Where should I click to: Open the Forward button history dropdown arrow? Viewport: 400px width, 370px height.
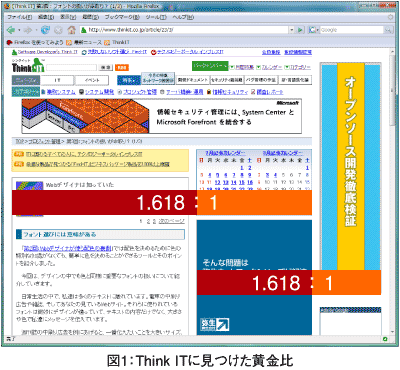pos(36,30)
